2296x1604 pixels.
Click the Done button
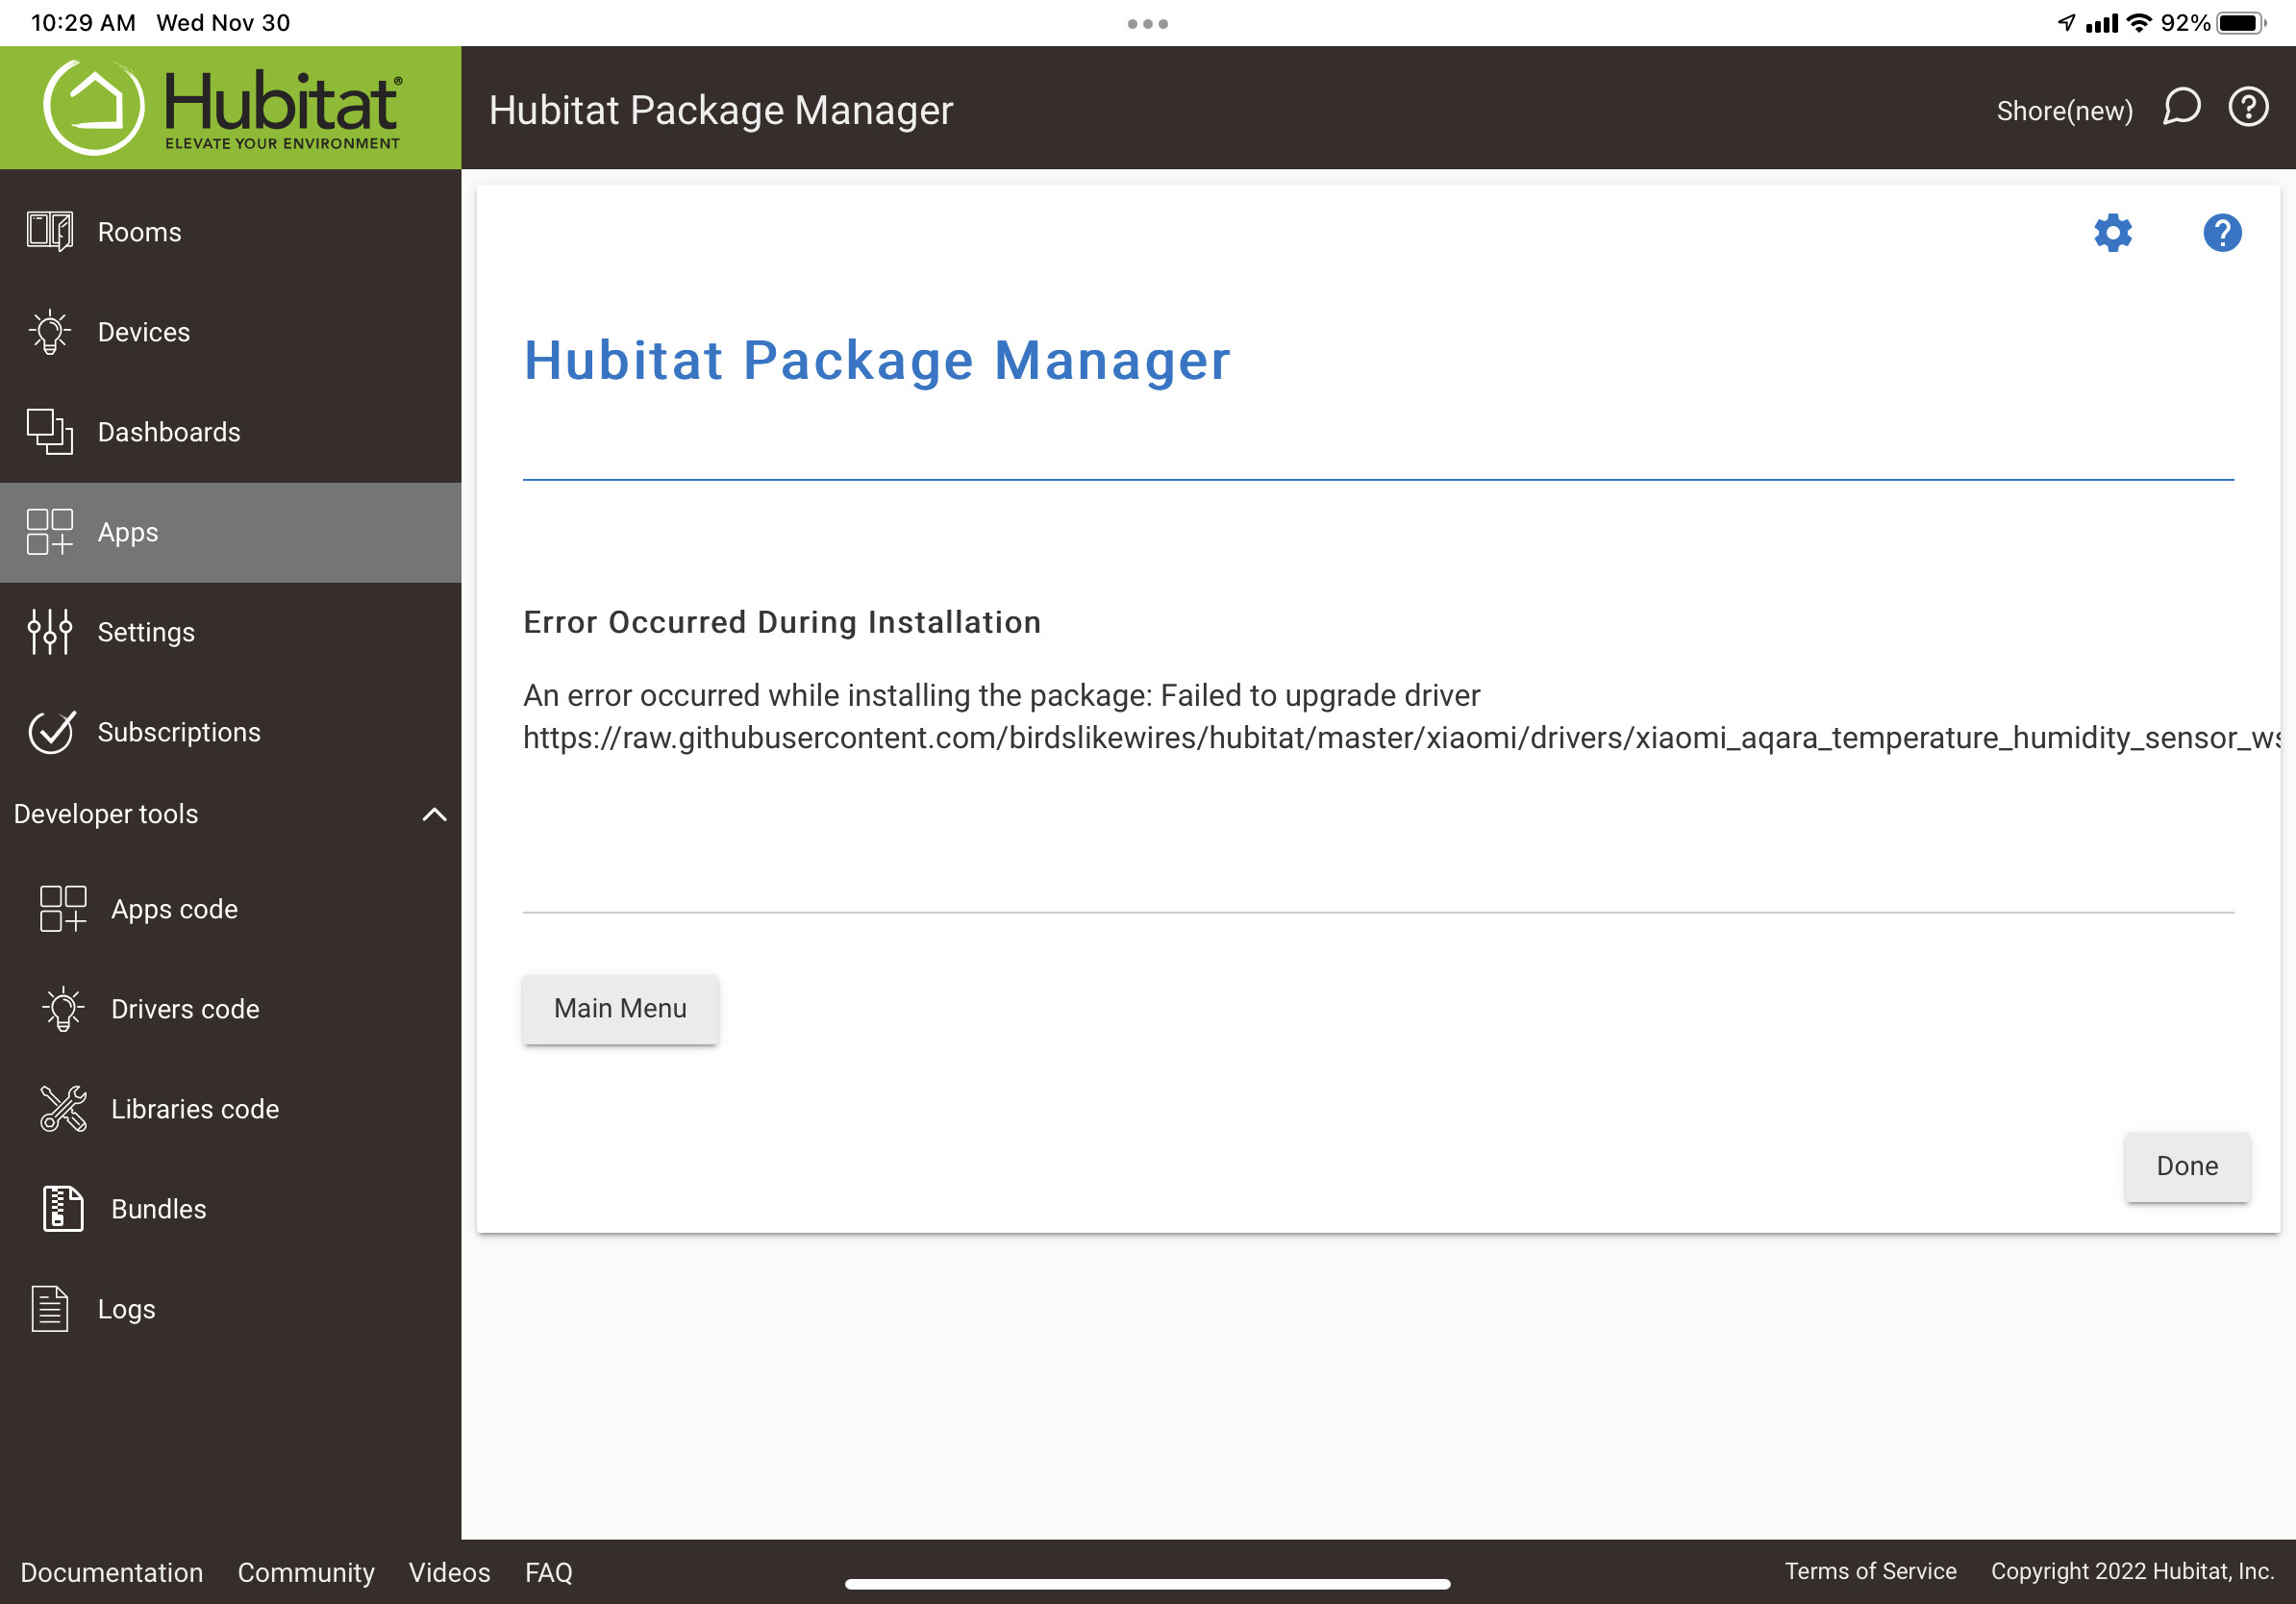click(x=2187, y=1166)
